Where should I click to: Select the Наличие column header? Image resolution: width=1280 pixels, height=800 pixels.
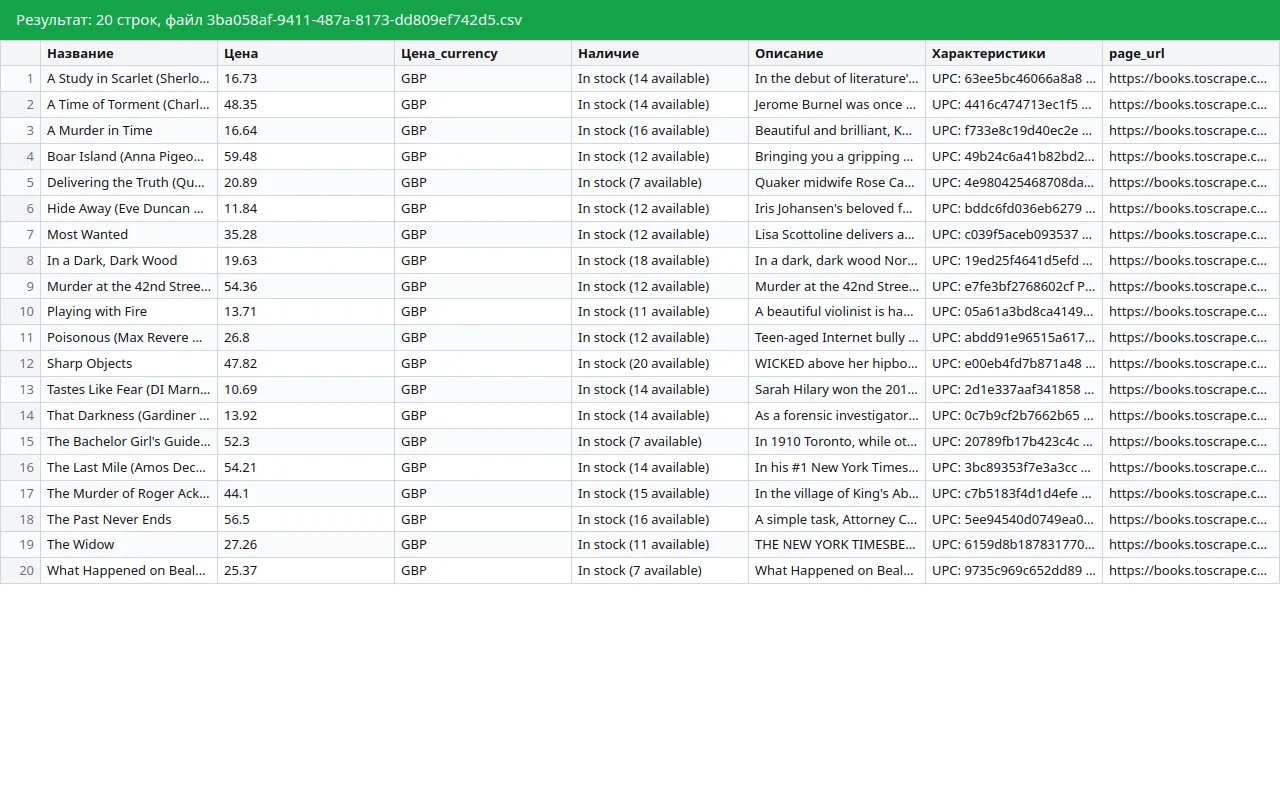click(660, 53)
